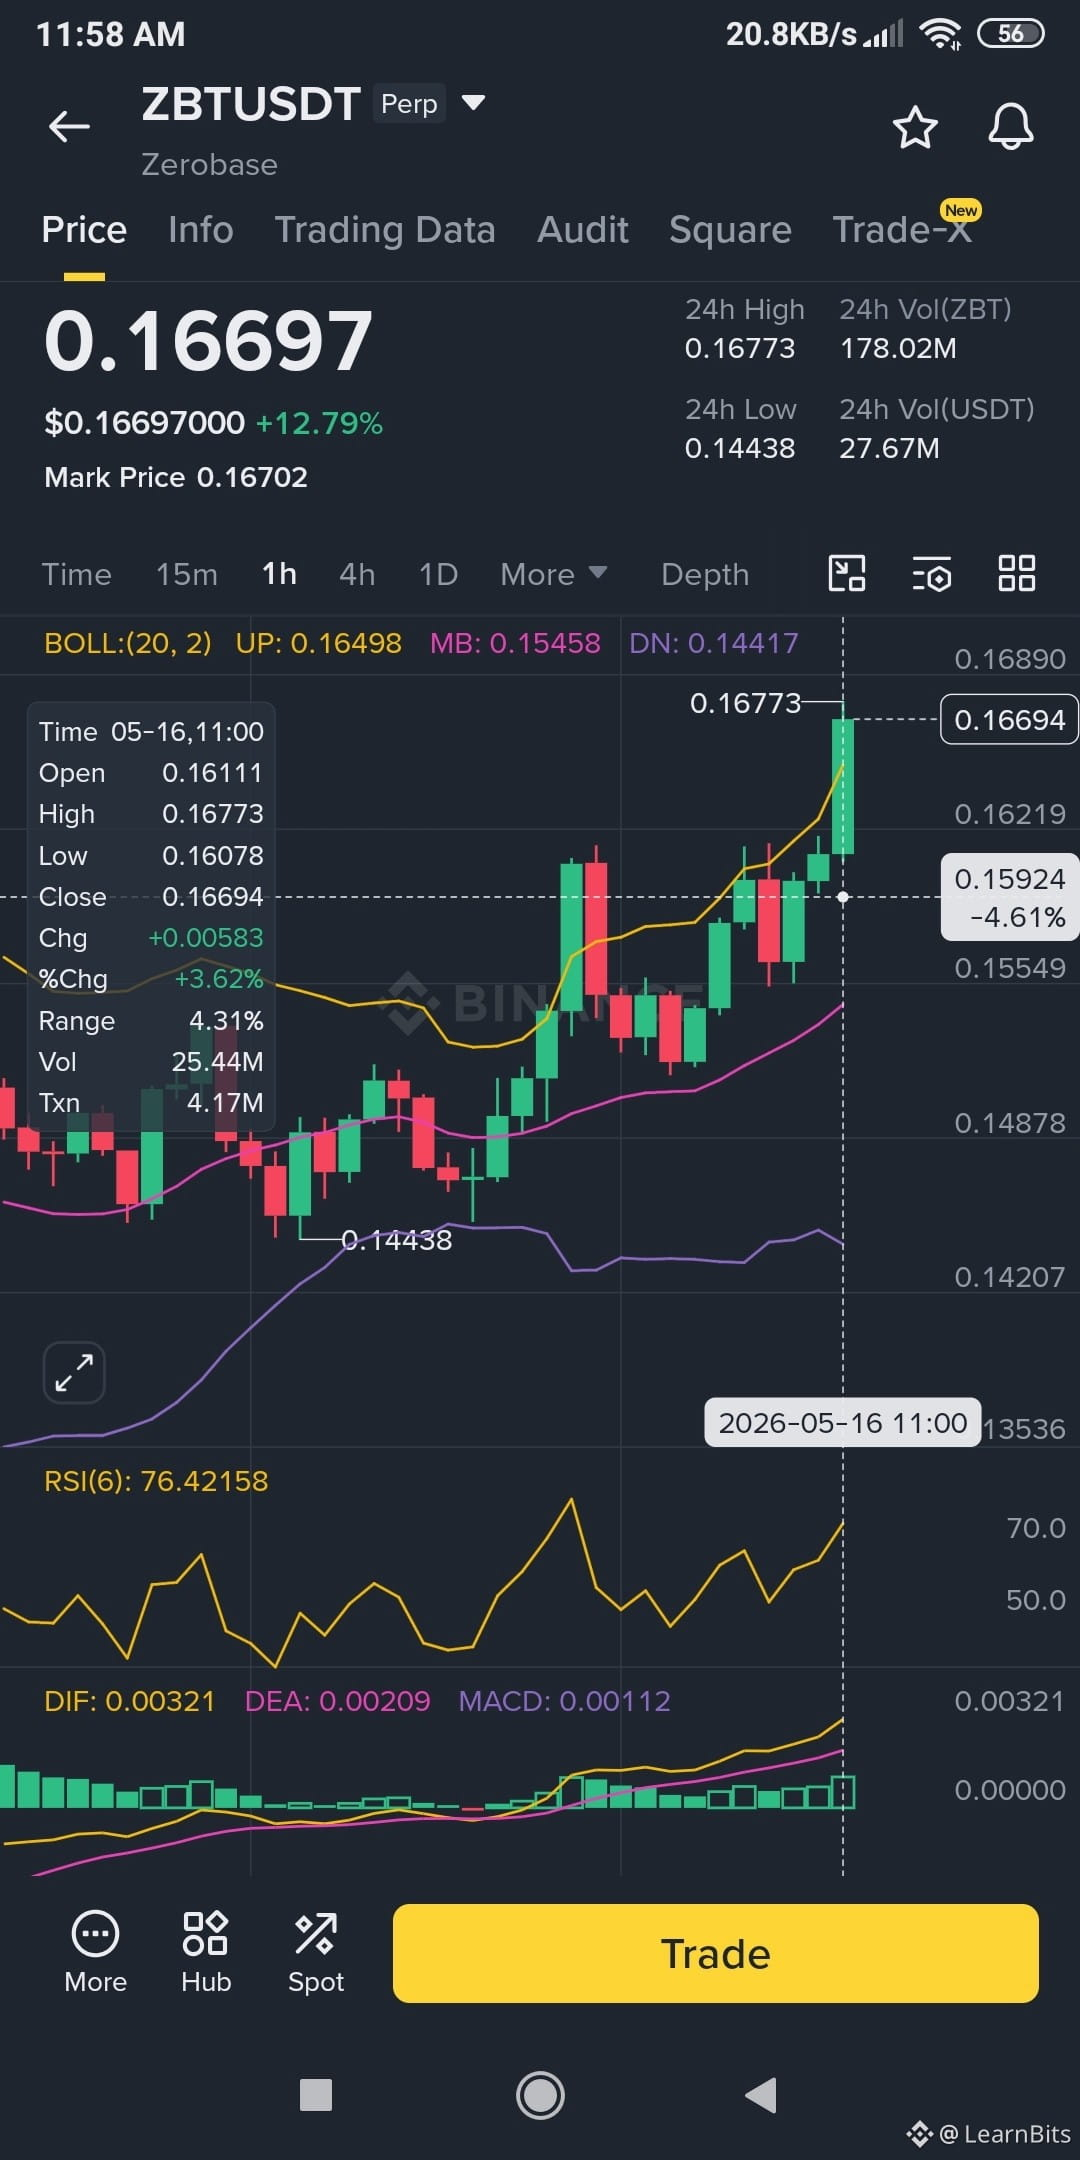Open chart indicator settings icon

click(932, 575)
